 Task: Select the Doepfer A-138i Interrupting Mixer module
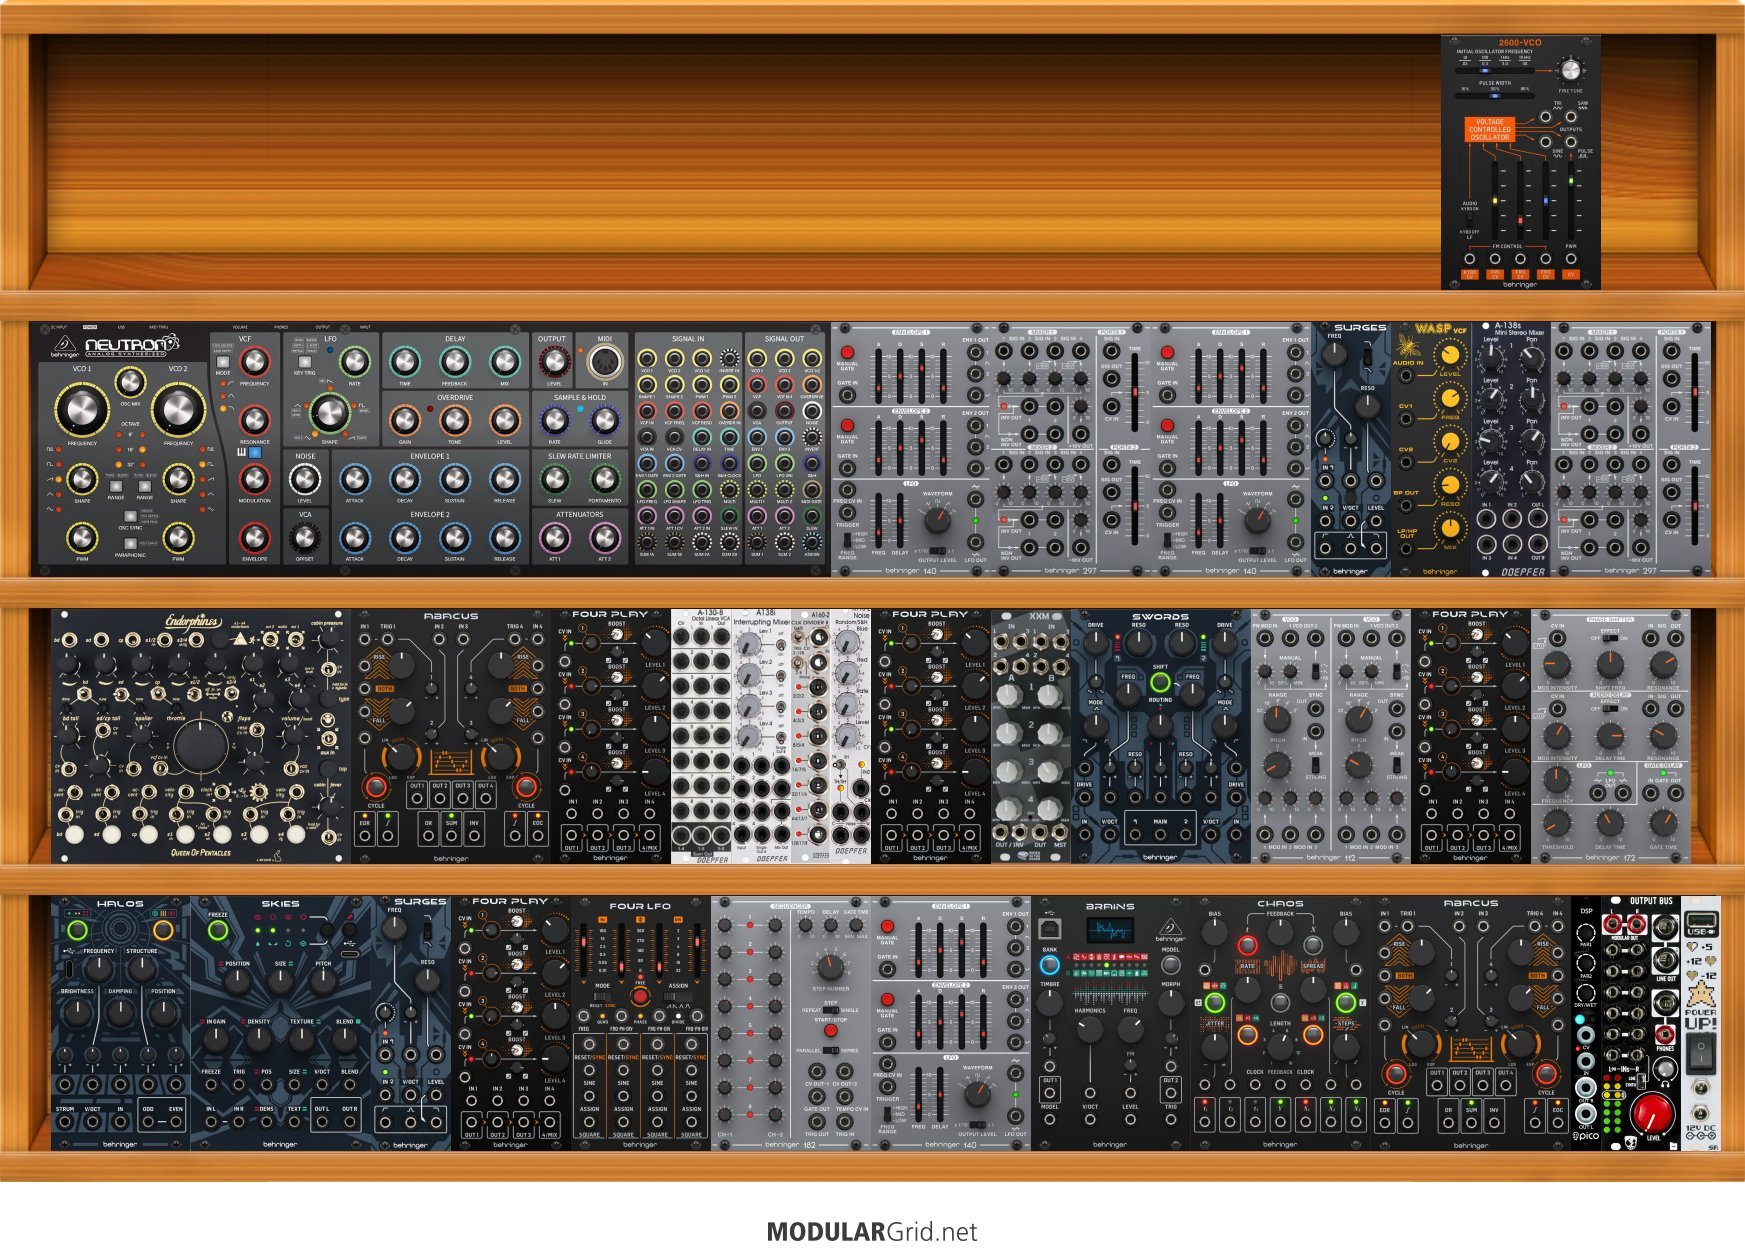click(x=761, y=737)
